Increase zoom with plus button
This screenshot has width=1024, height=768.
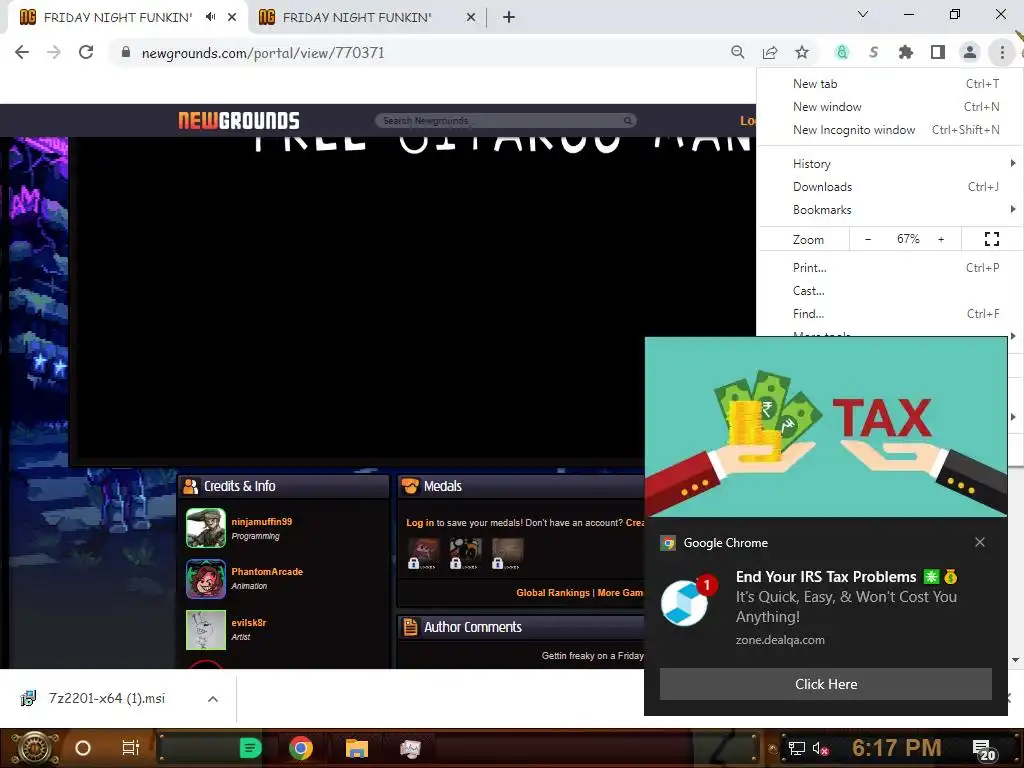click(941, 239)
